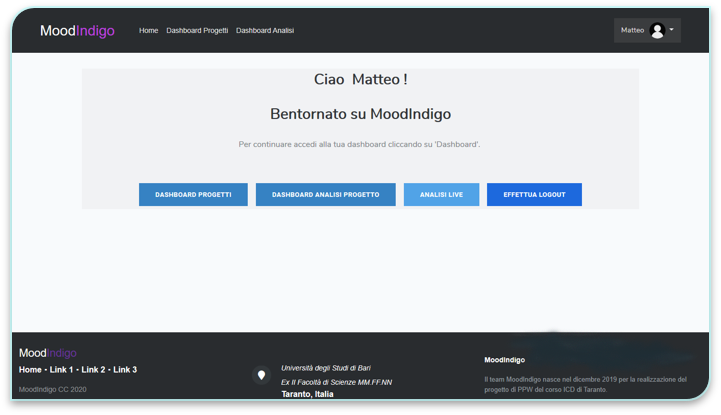Click the Effettua Logout button
The image size is (721, 415).
(x=534, y=195)
